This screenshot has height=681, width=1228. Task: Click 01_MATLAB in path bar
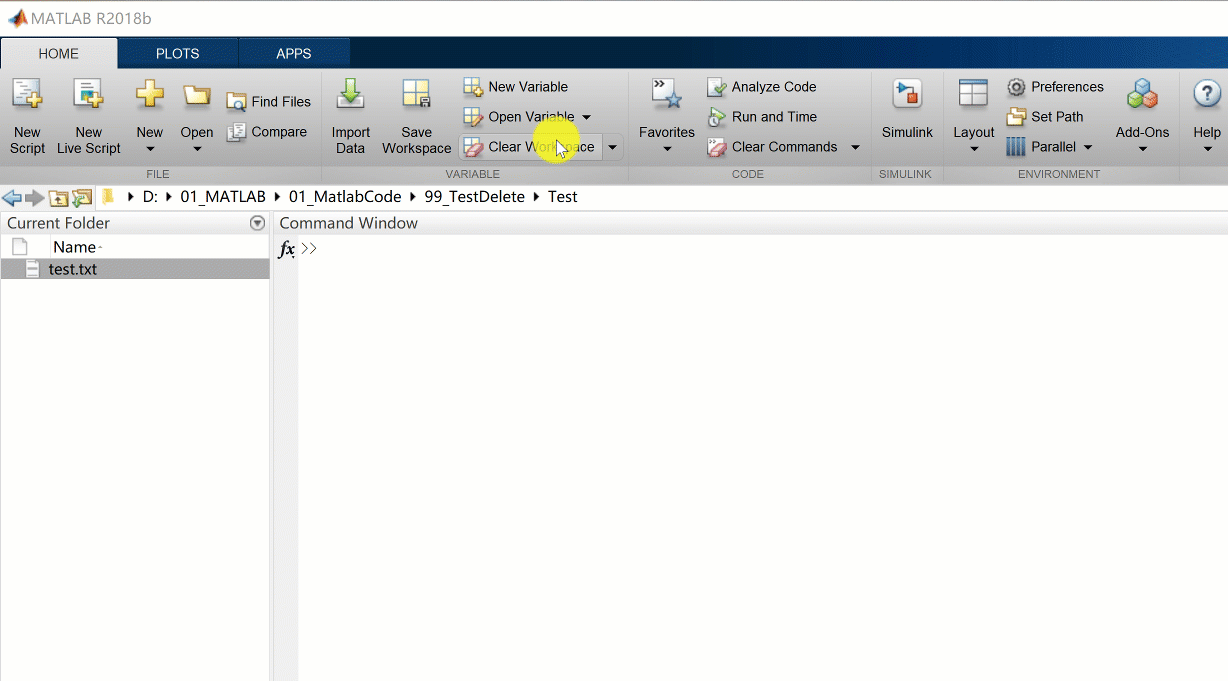pyautogui.click(x=223, y=197)
